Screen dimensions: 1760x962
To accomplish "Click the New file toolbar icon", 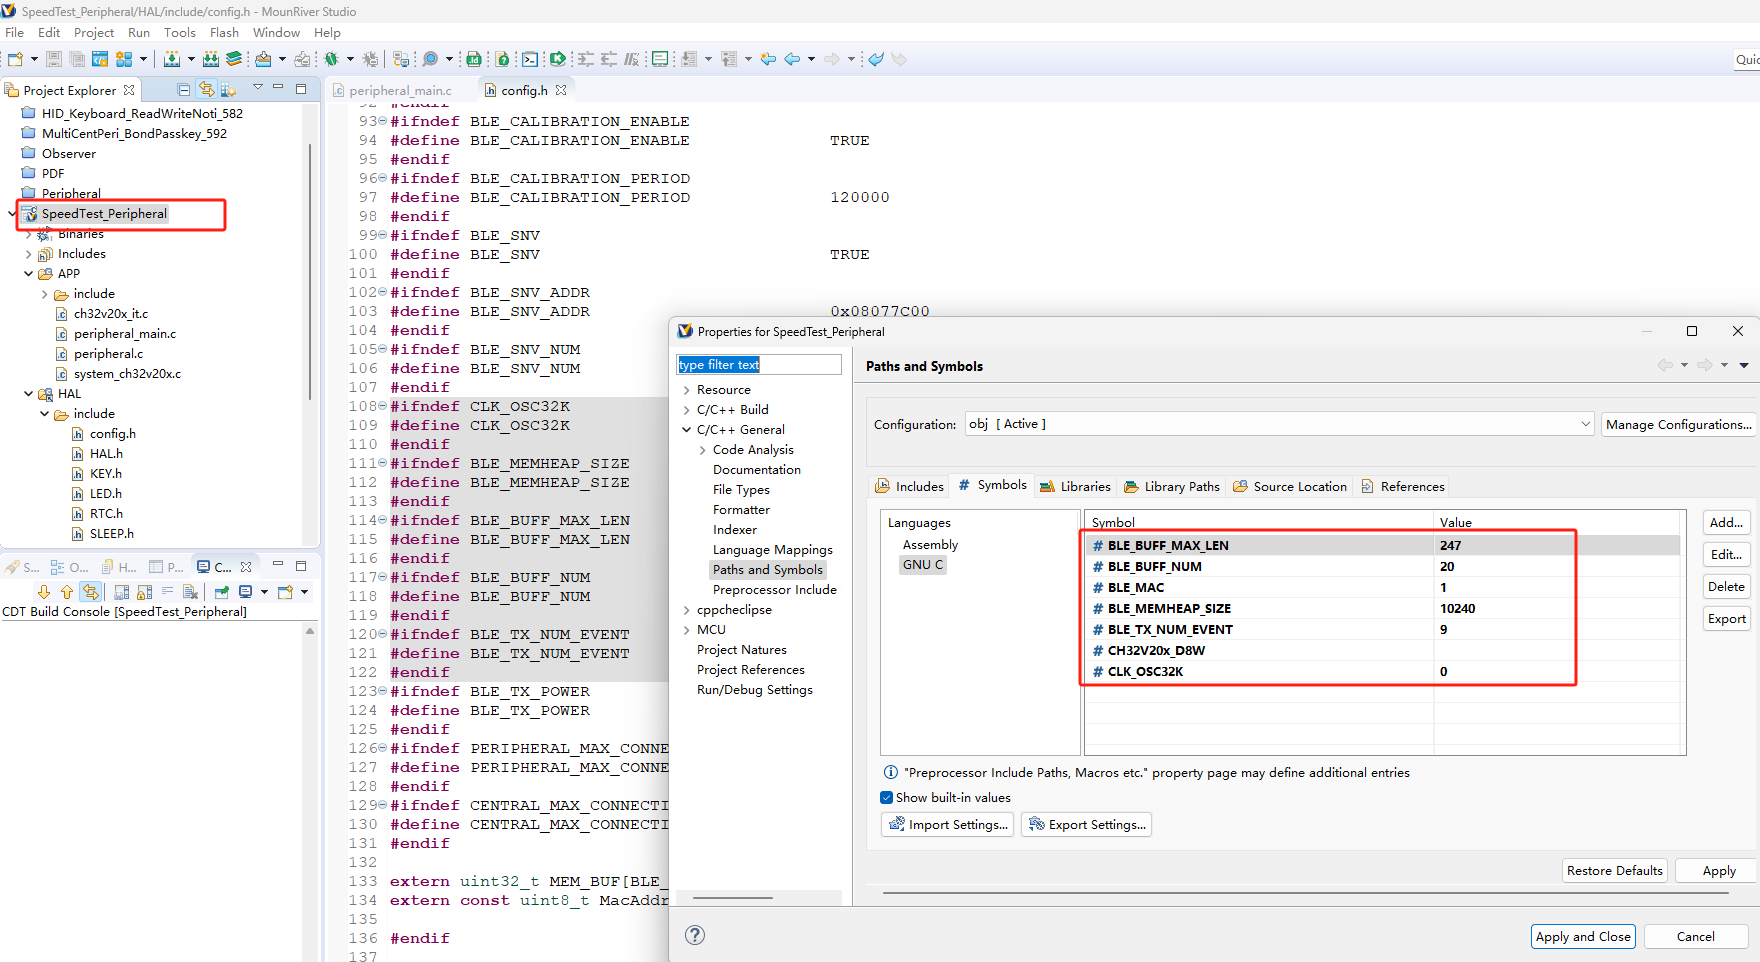I will [15, 59].
